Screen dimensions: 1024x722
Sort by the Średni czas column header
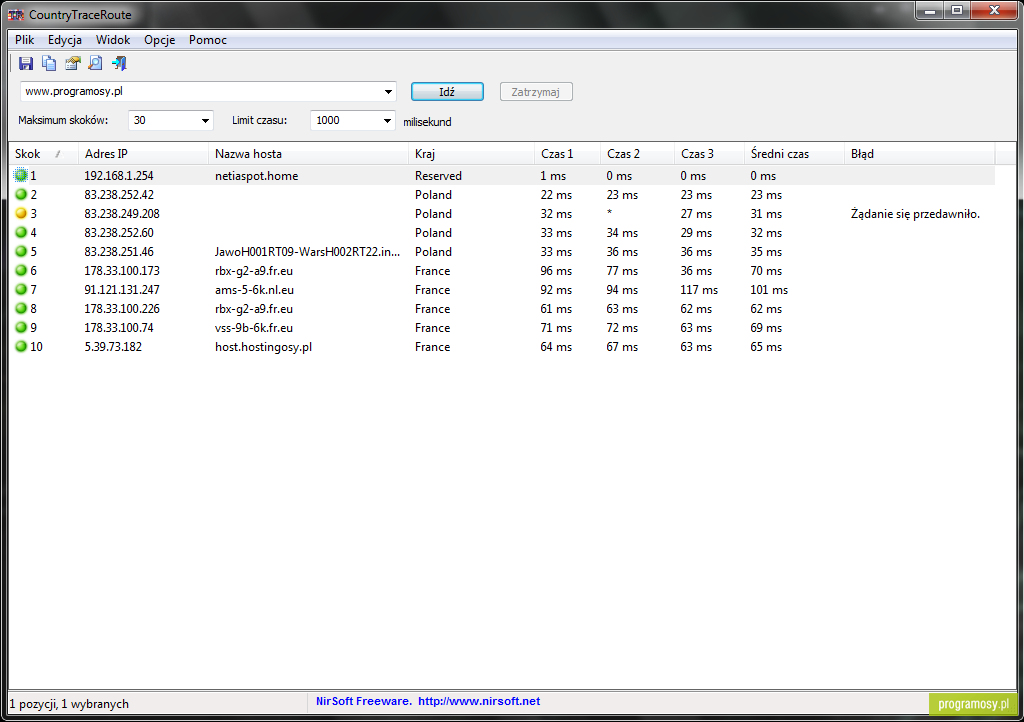coord(794,154)
